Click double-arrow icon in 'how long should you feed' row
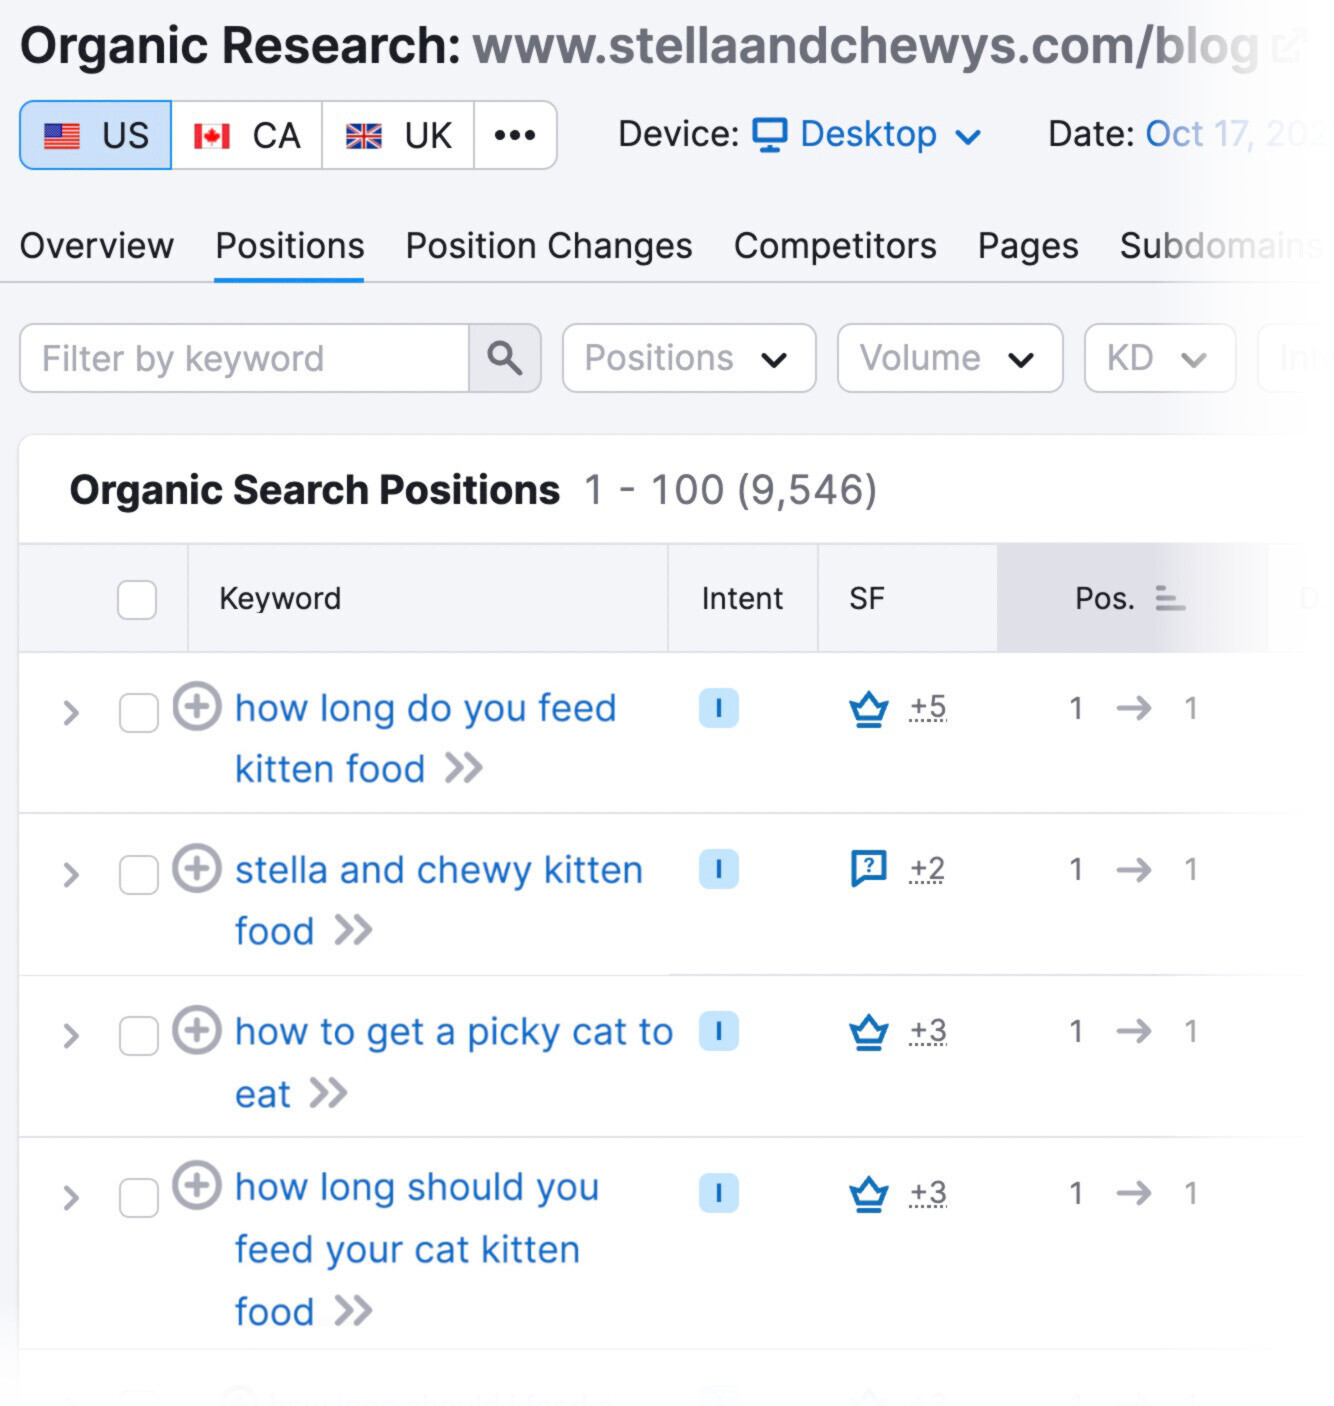This screenshot has height=1406, width=1334. click(x=354, y=1310)
